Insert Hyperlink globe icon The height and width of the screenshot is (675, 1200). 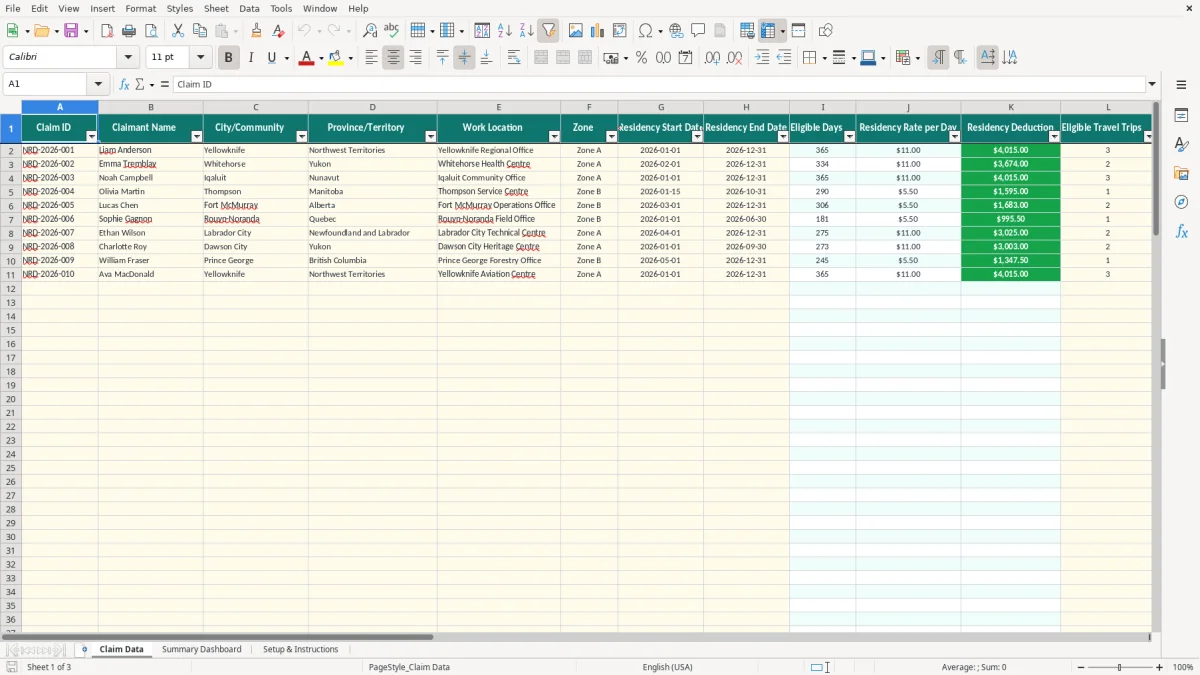pyautogui.click(x=677, y=31)
